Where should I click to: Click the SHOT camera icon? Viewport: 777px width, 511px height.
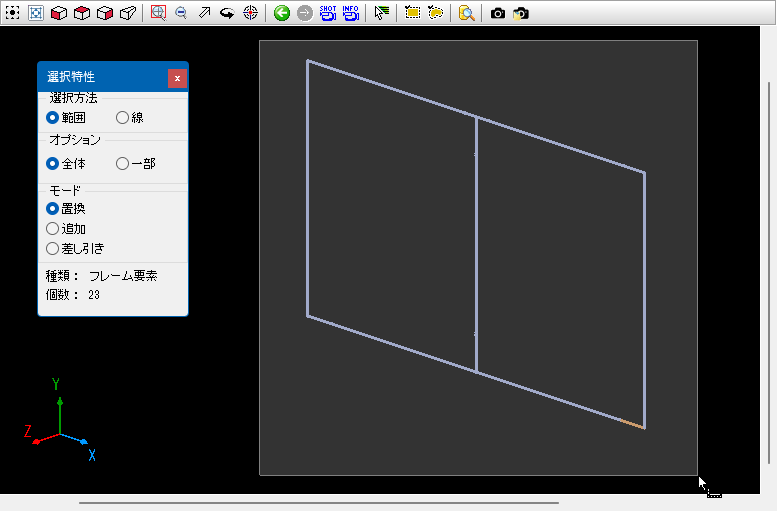[328, 13]
